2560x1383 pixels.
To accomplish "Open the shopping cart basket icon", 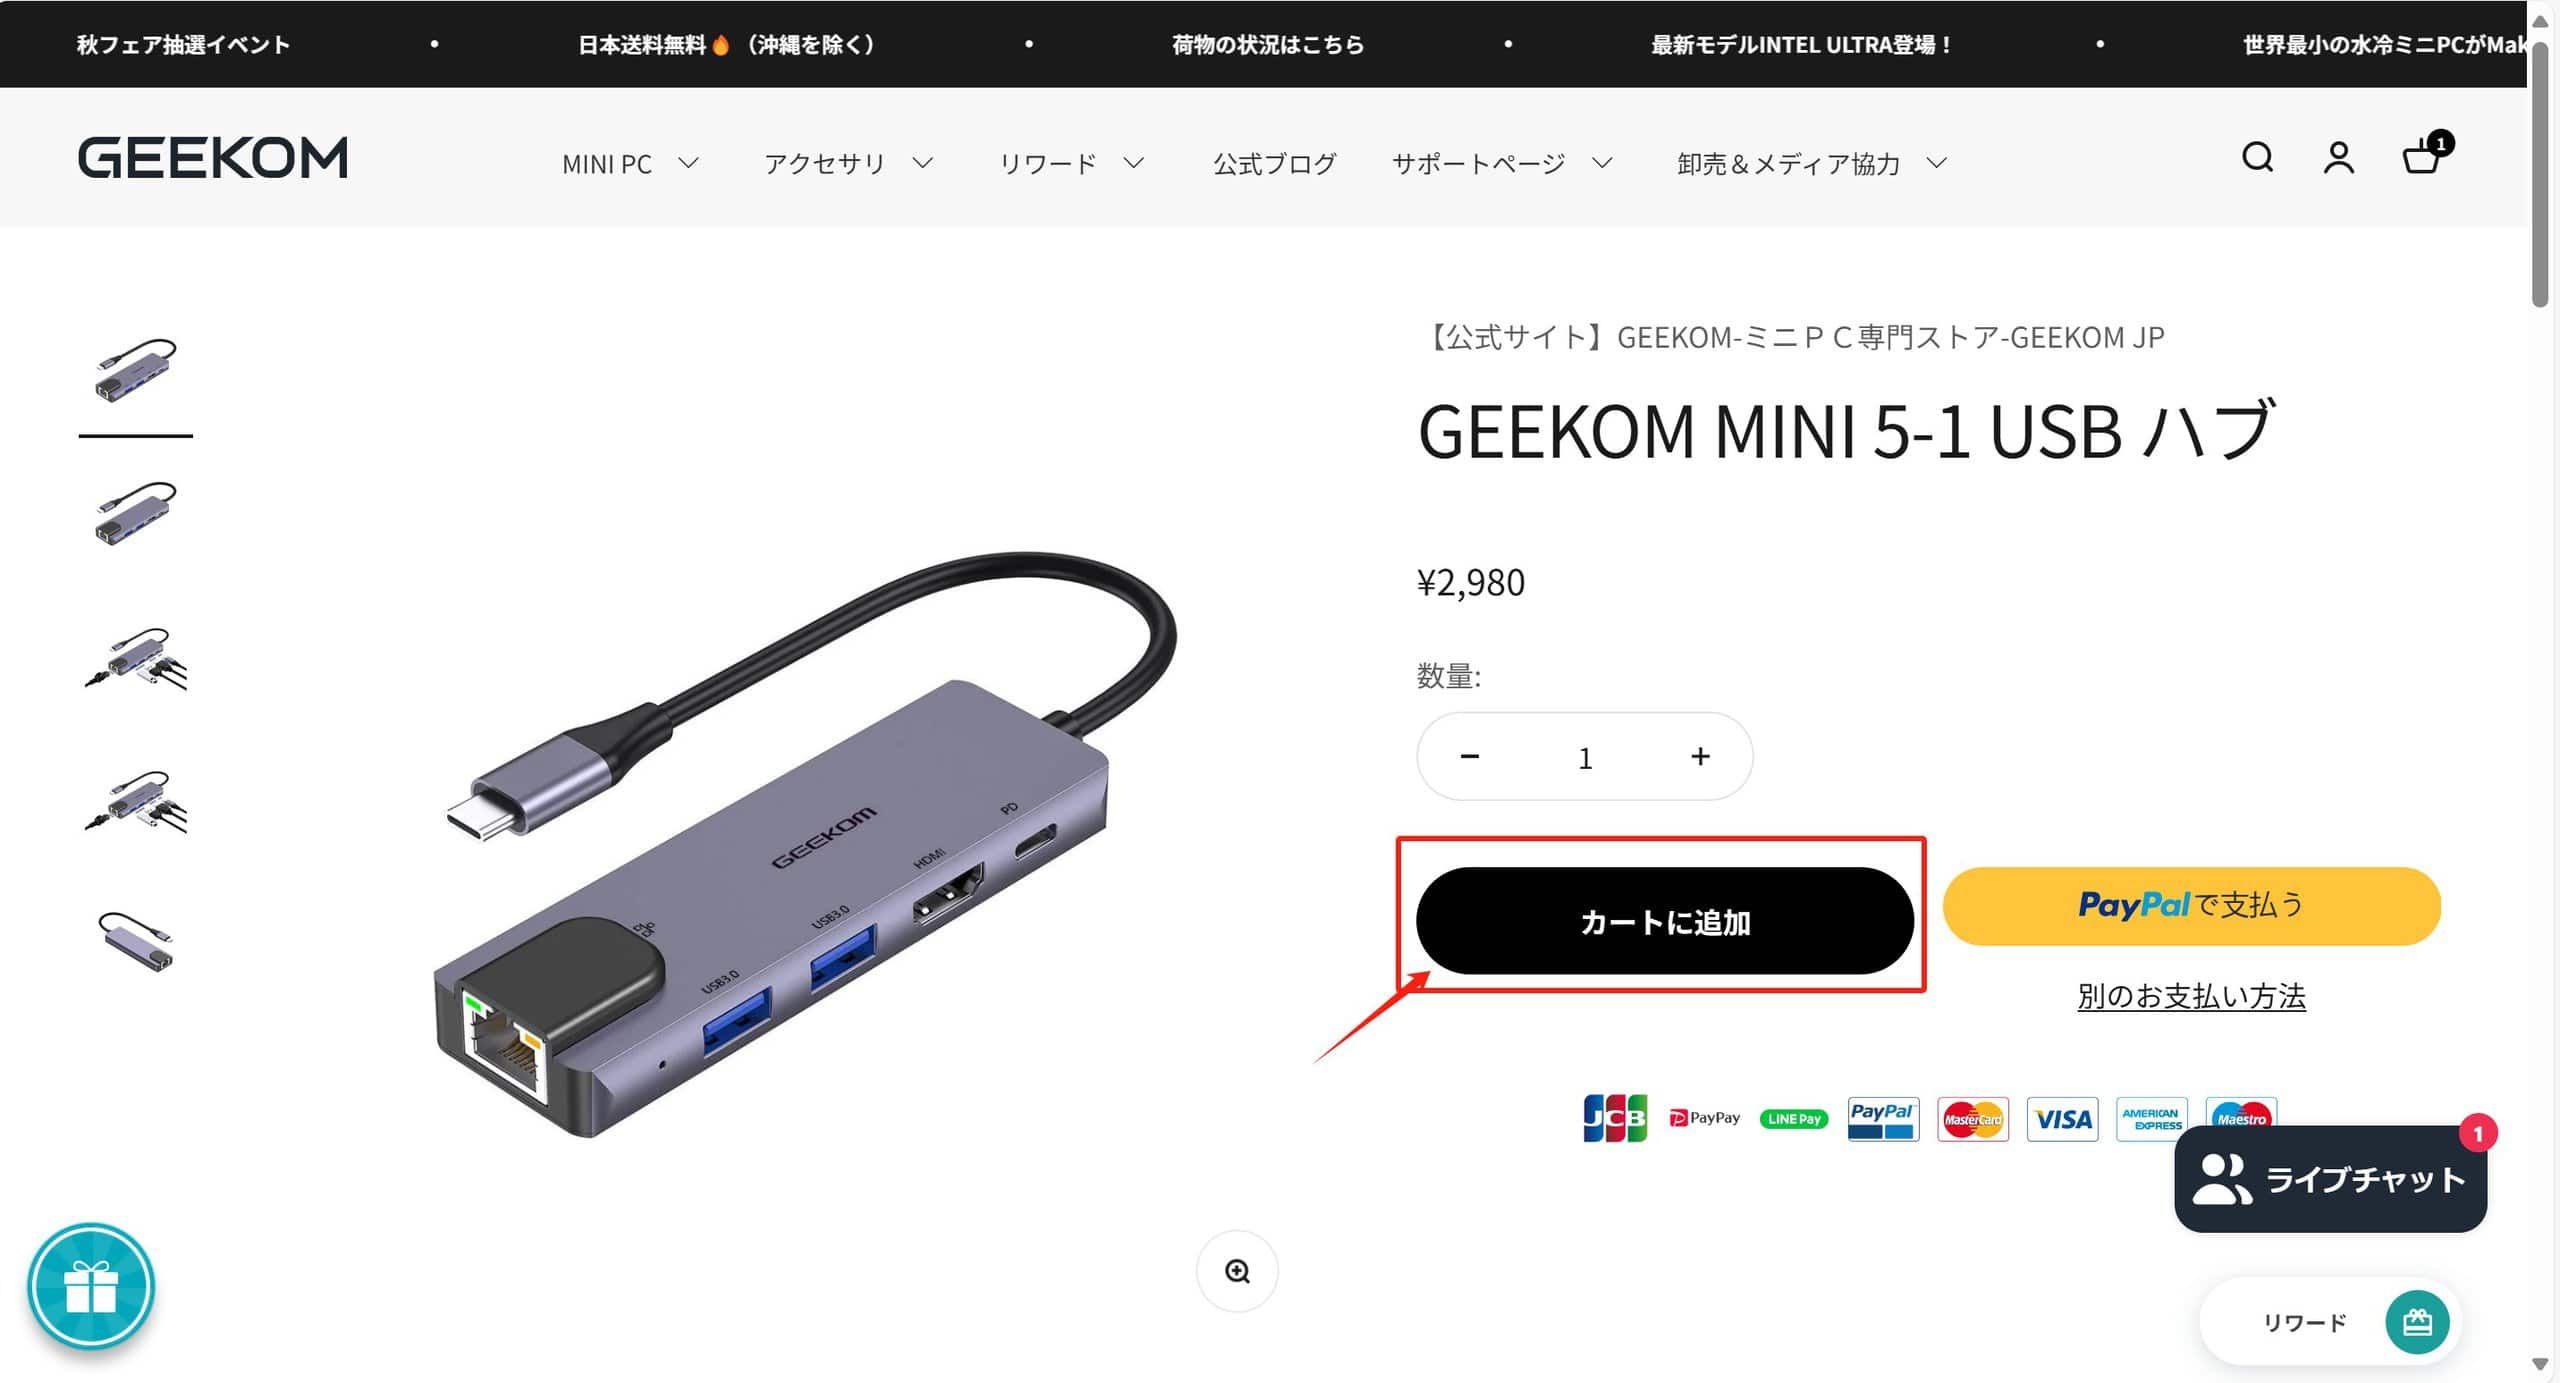I will [x=2424, y=154].
